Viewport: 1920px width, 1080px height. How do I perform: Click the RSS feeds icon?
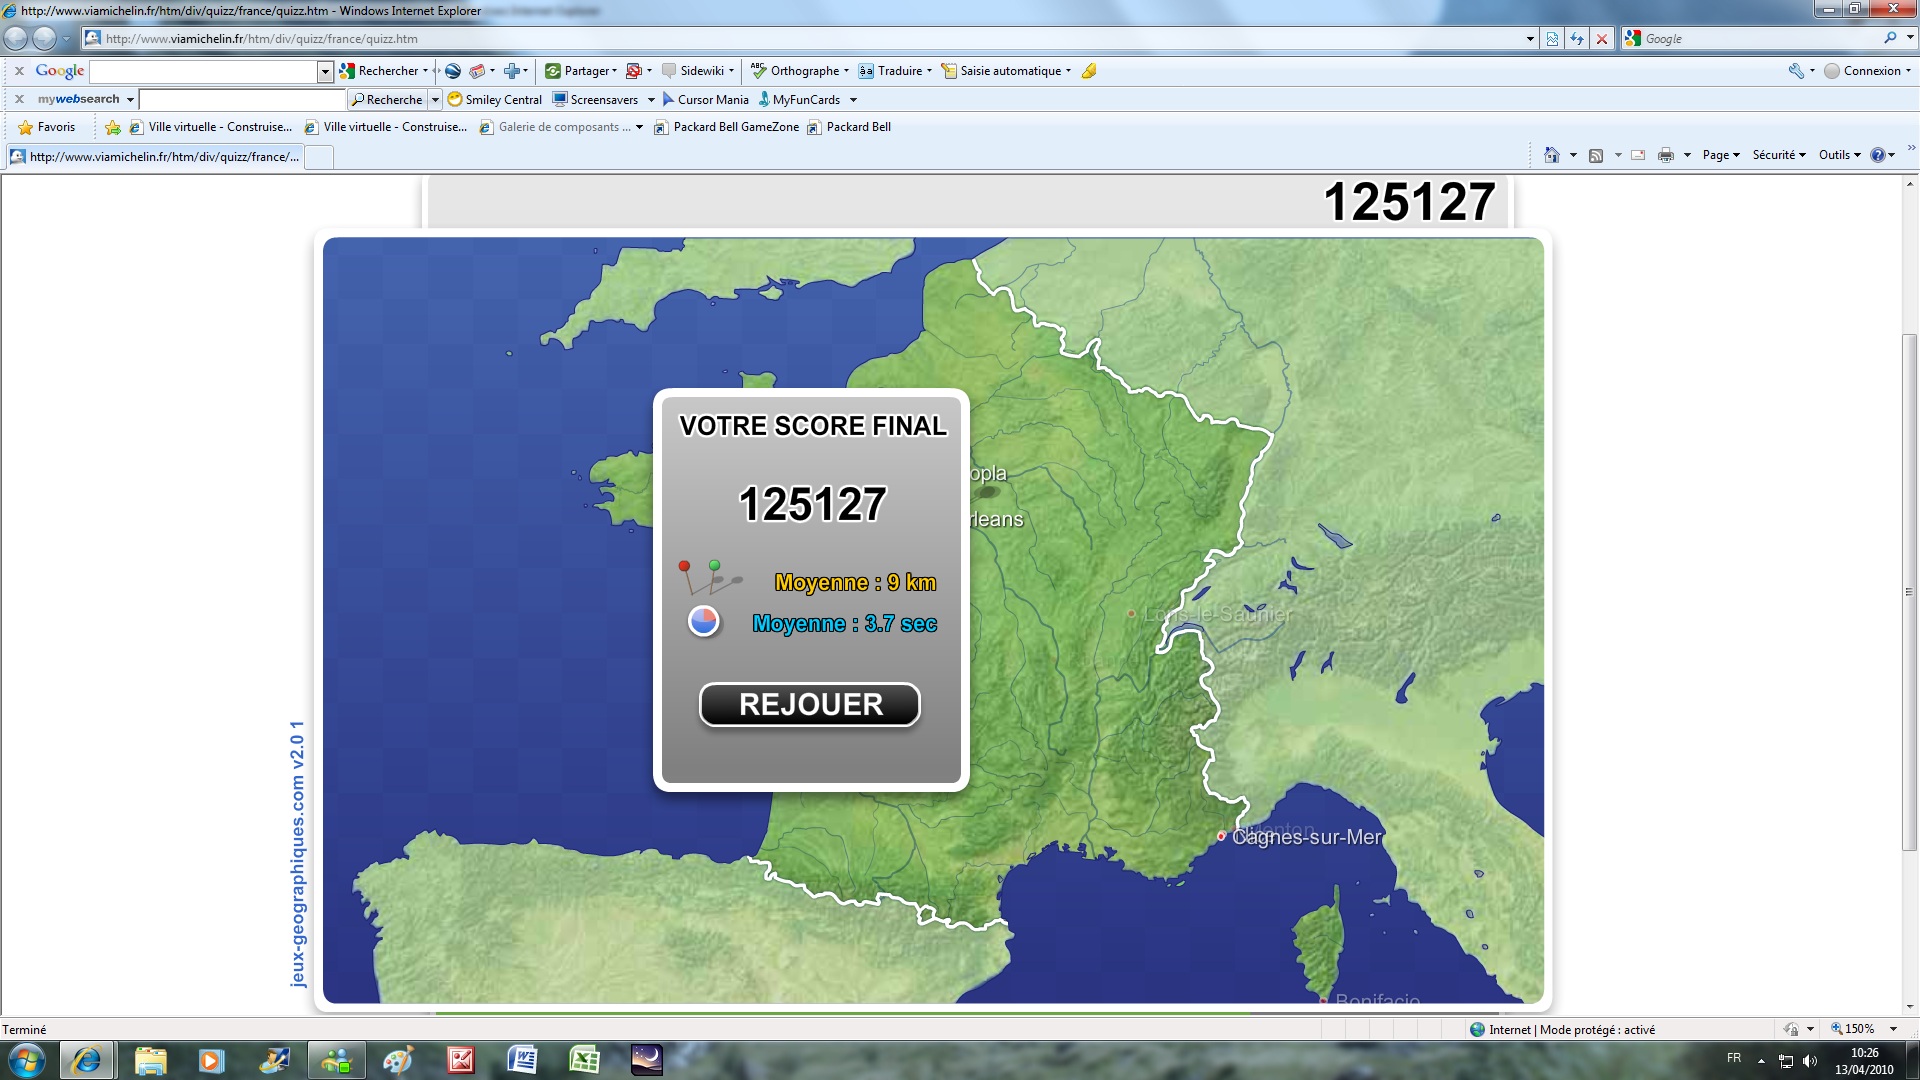click(1596, 155)
